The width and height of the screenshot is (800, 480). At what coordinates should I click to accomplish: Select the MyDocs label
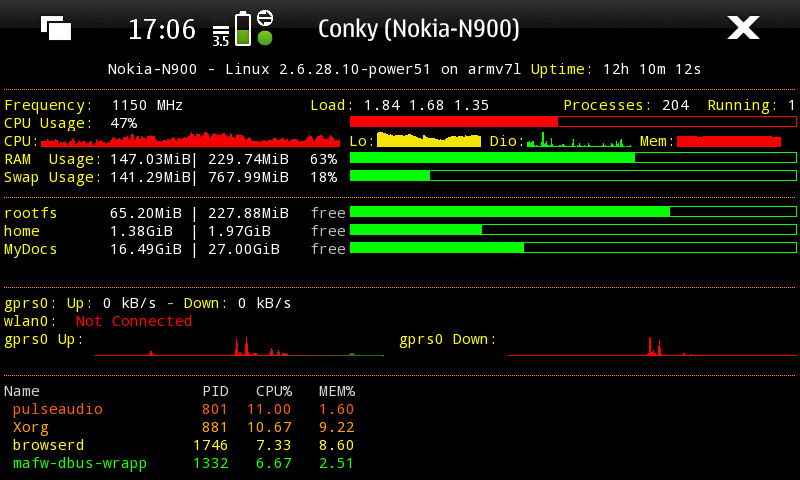point(30,249)
